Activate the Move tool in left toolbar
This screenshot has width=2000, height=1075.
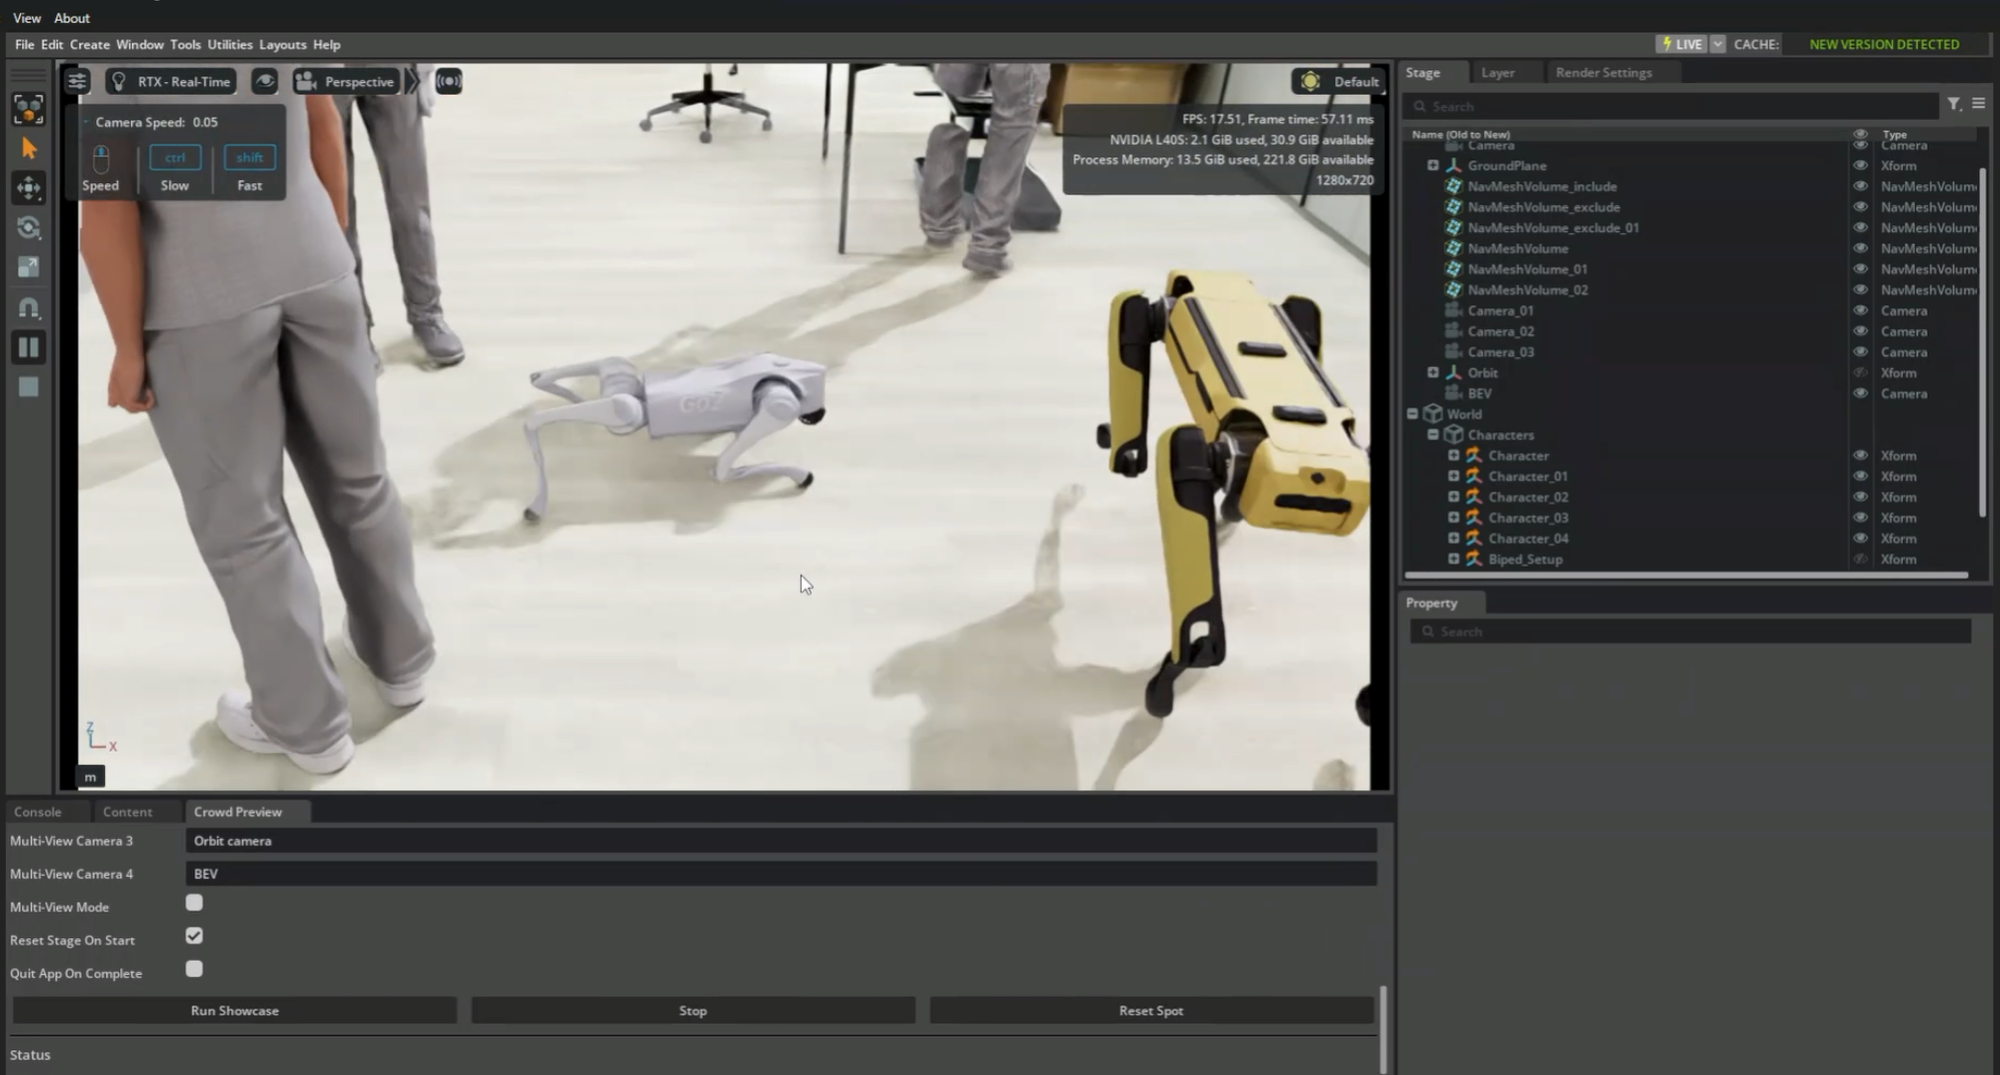(x=28, y=188)
